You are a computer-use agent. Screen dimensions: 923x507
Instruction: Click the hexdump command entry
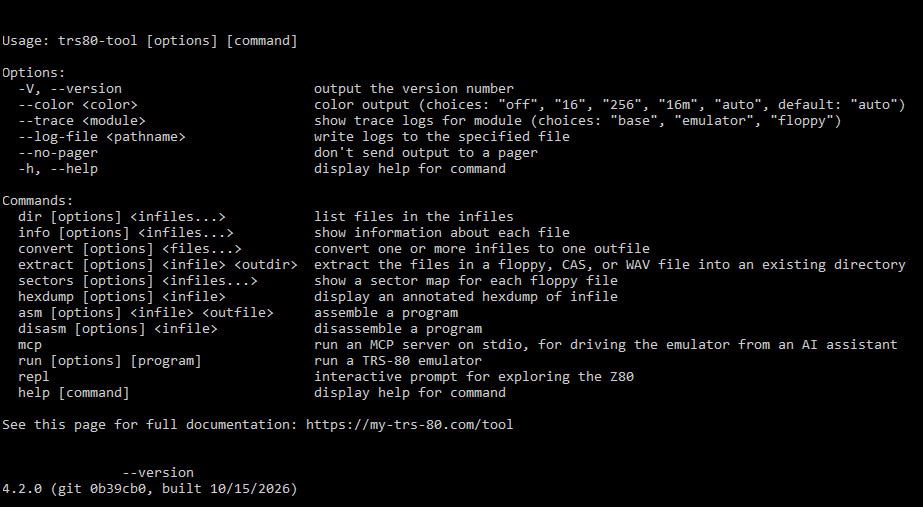click(122, 296)
